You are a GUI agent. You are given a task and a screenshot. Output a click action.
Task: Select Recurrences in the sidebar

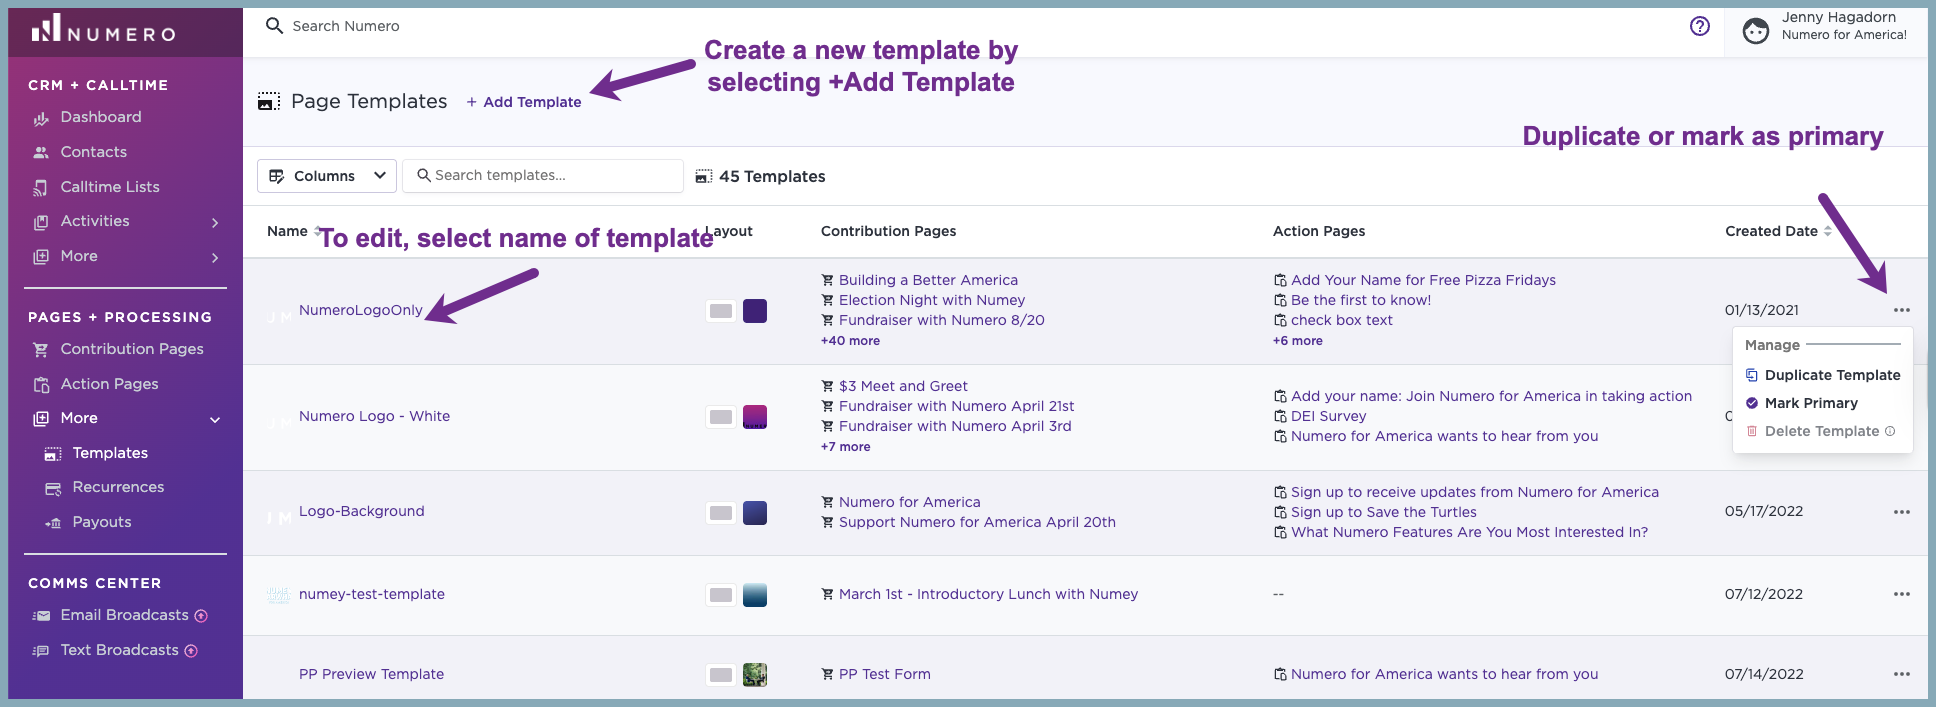(x=118, y=487)
